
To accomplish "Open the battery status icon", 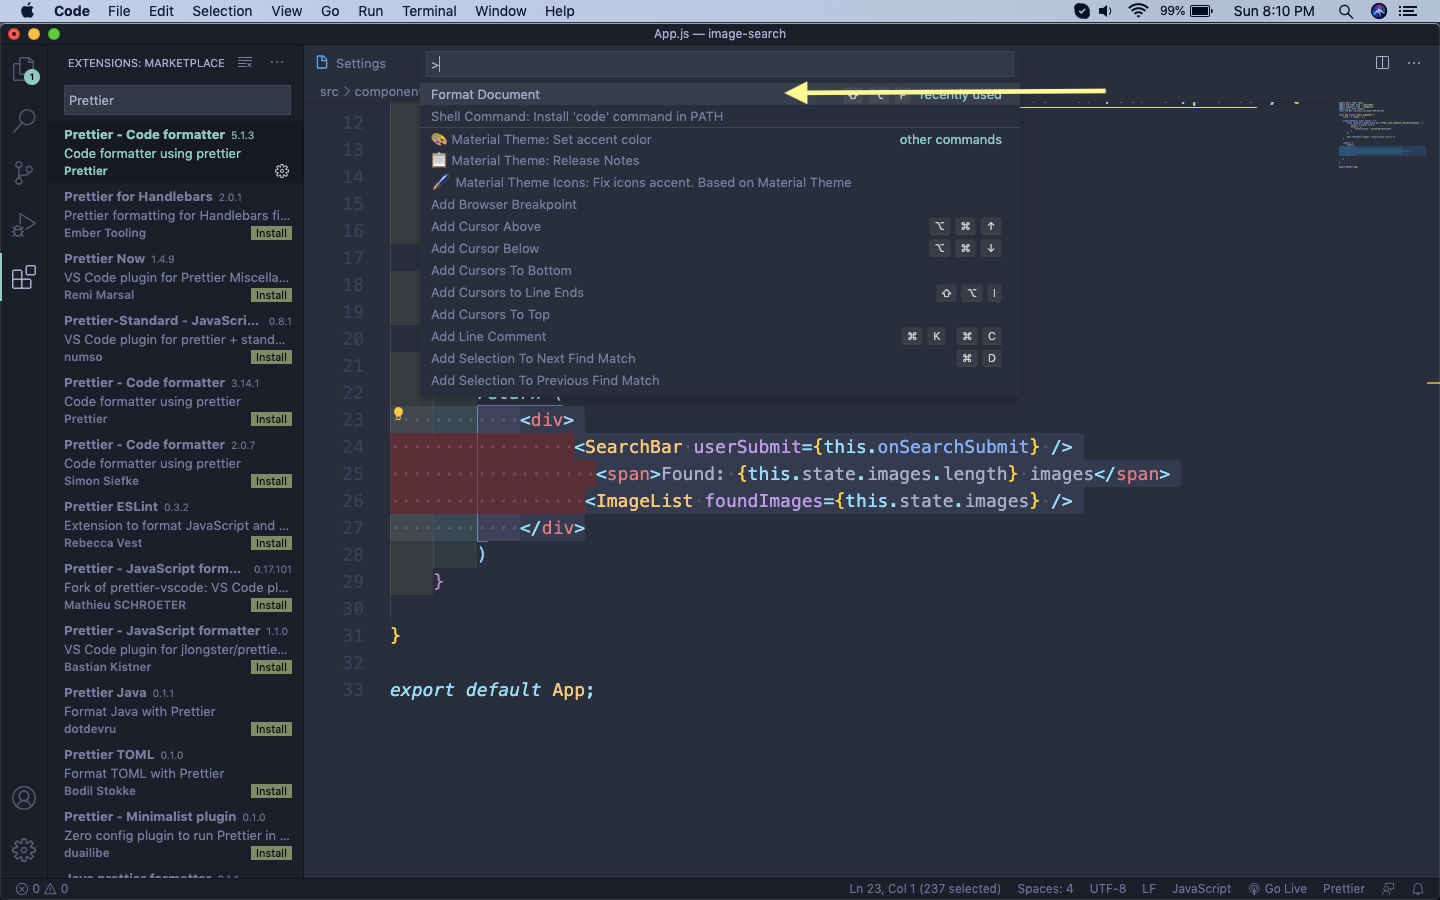I will [x=1201, y=11].
